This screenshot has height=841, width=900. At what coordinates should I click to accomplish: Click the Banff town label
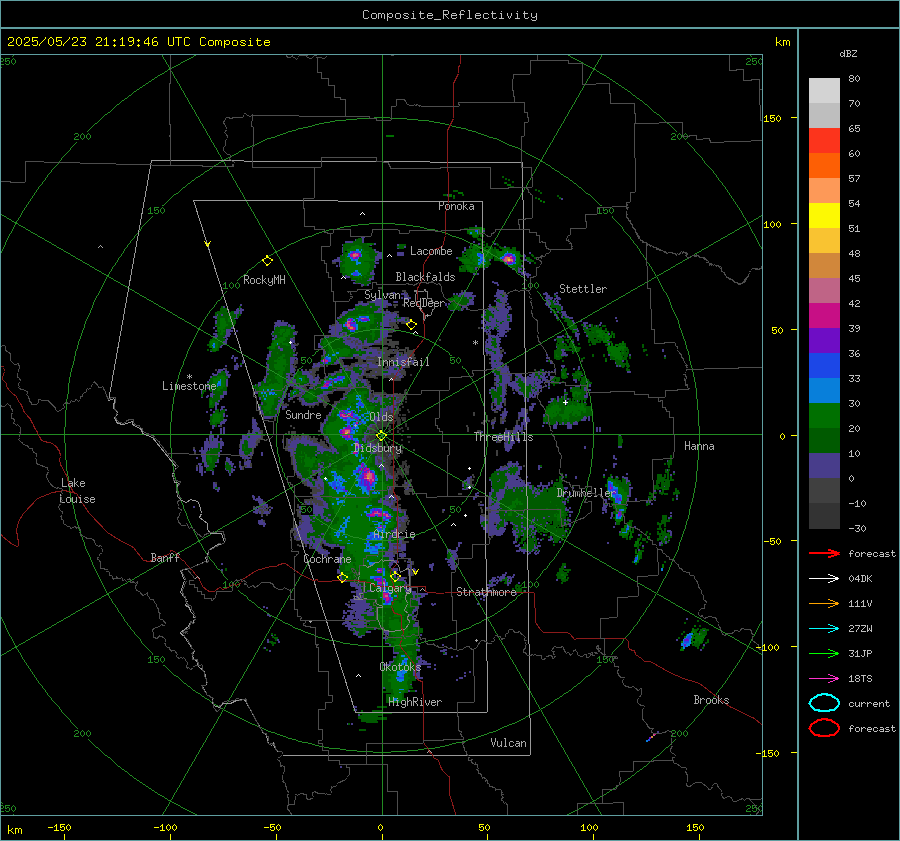click(165, 557)
